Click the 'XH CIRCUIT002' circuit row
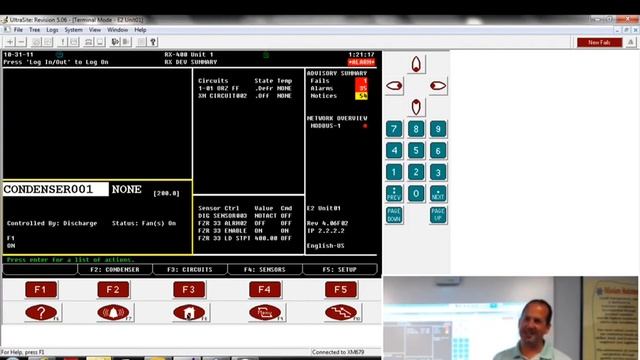This screenshot has width=640, height=360. 245,96
